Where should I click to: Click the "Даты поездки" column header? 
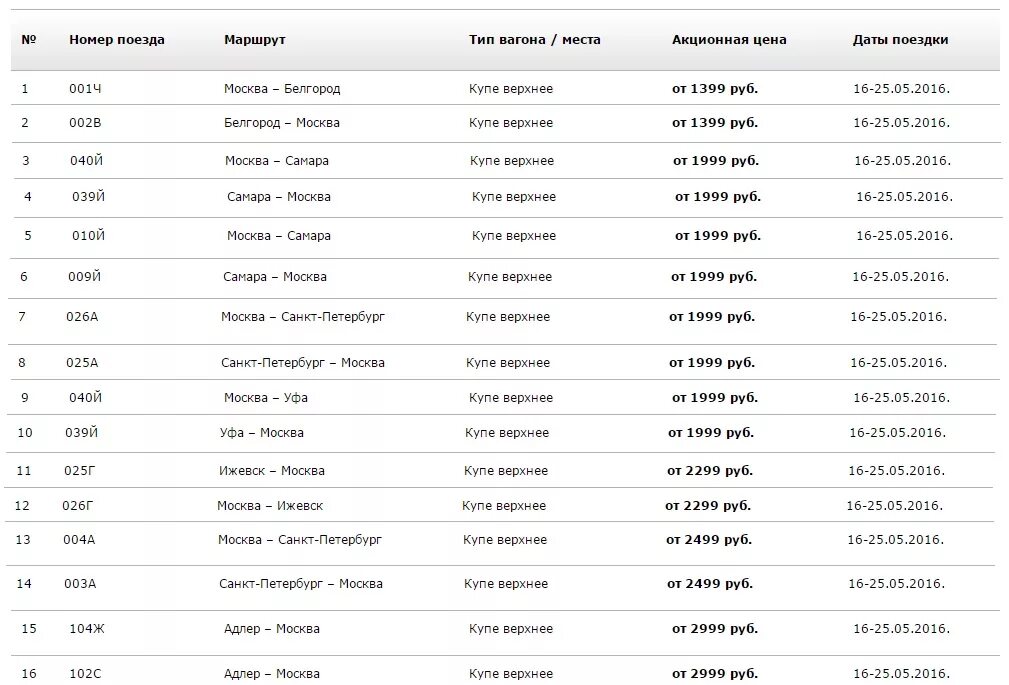pyautogui.click(x=900, y=40)
